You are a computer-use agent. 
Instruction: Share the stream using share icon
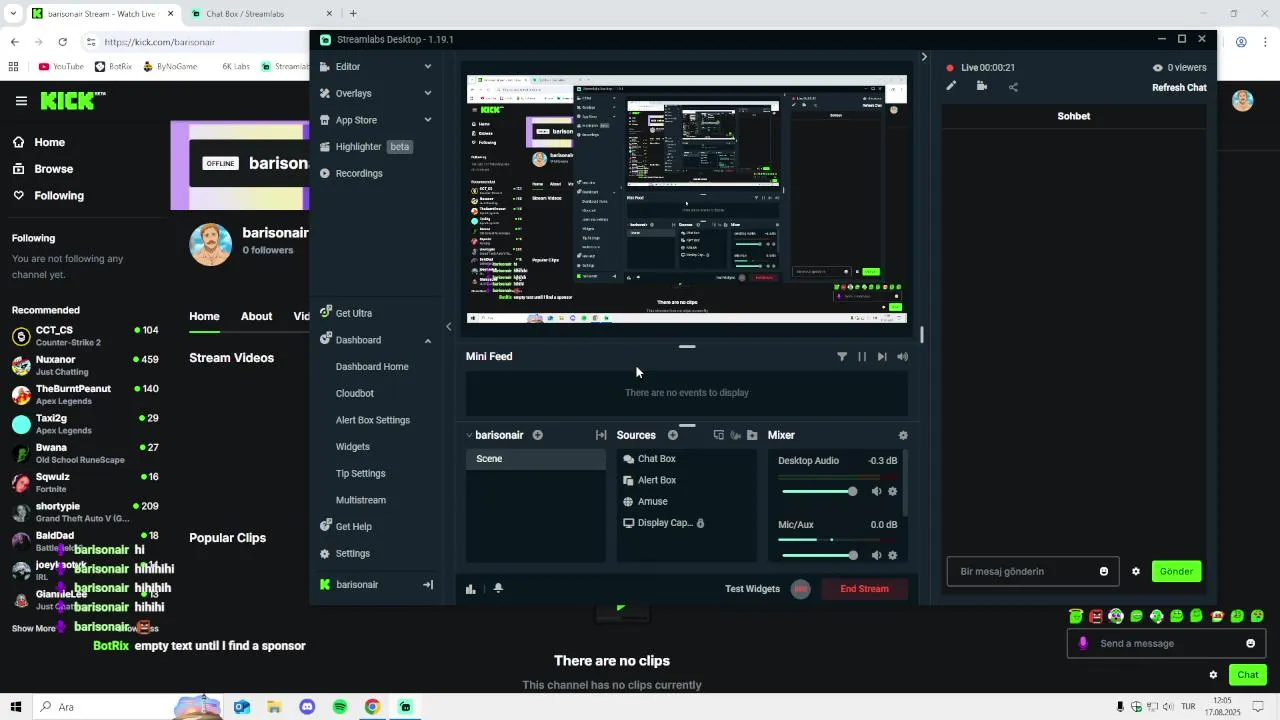click(x=1013, y=87)
